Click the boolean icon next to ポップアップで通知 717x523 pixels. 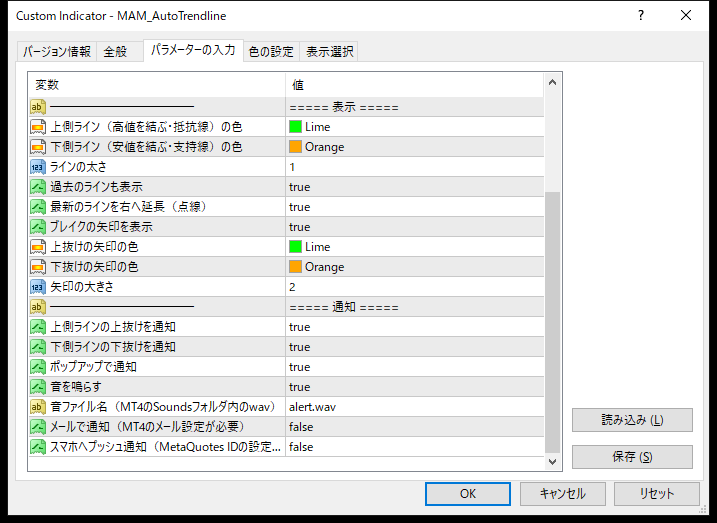[x=38, y=367]
